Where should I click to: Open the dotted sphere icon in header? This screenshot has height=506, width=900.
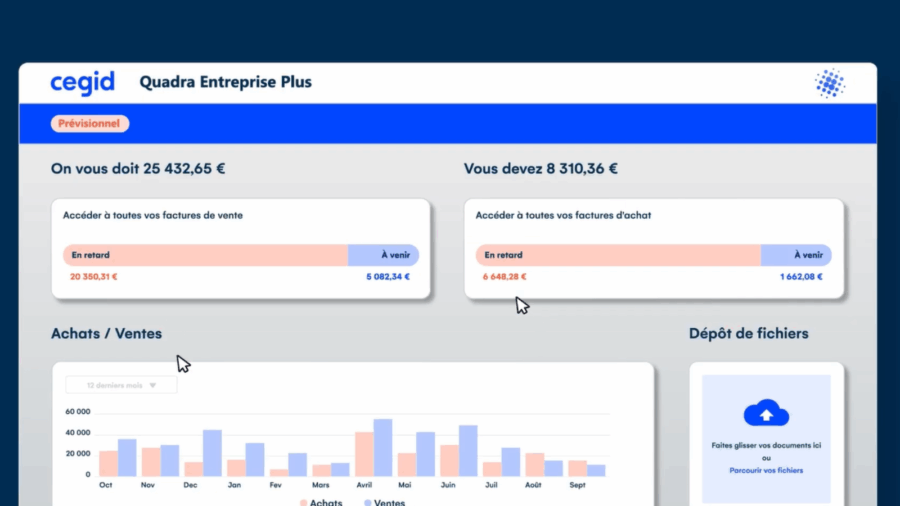[830, 83]
